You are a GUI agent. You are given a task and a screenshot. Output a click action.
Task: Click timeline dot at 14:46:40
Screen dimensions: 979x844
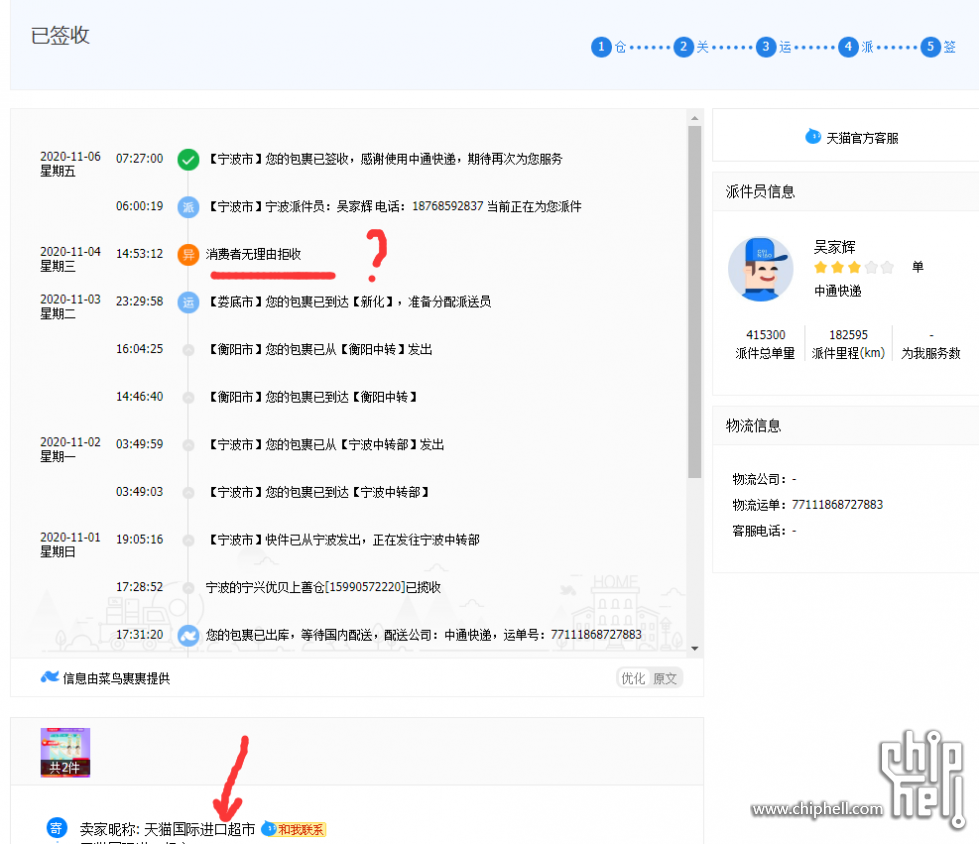pyautogui.click(x=188, y=398)
